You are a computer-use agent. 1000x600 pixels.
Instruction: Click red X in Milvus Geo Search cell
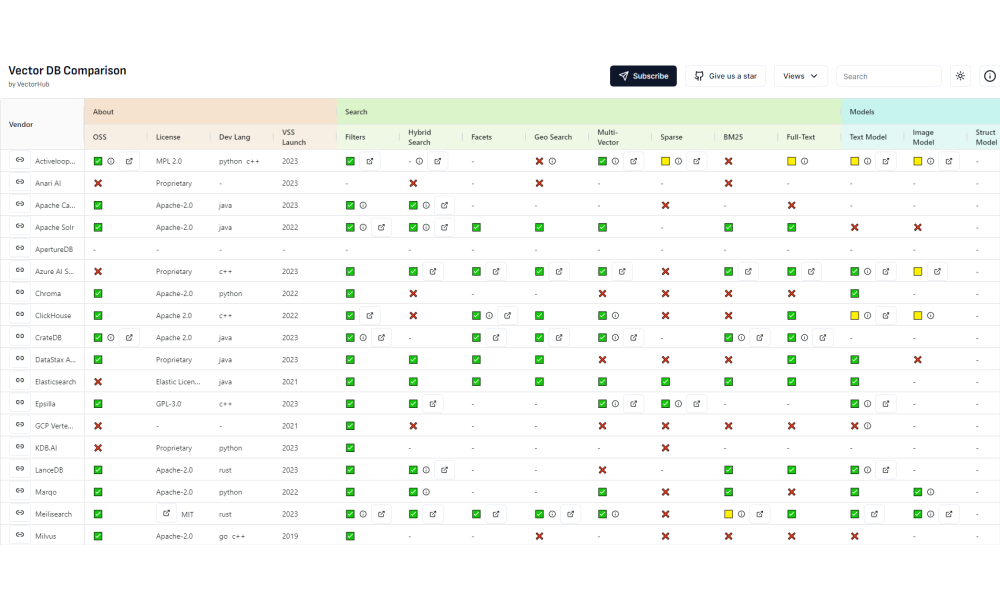click(539, 536)
